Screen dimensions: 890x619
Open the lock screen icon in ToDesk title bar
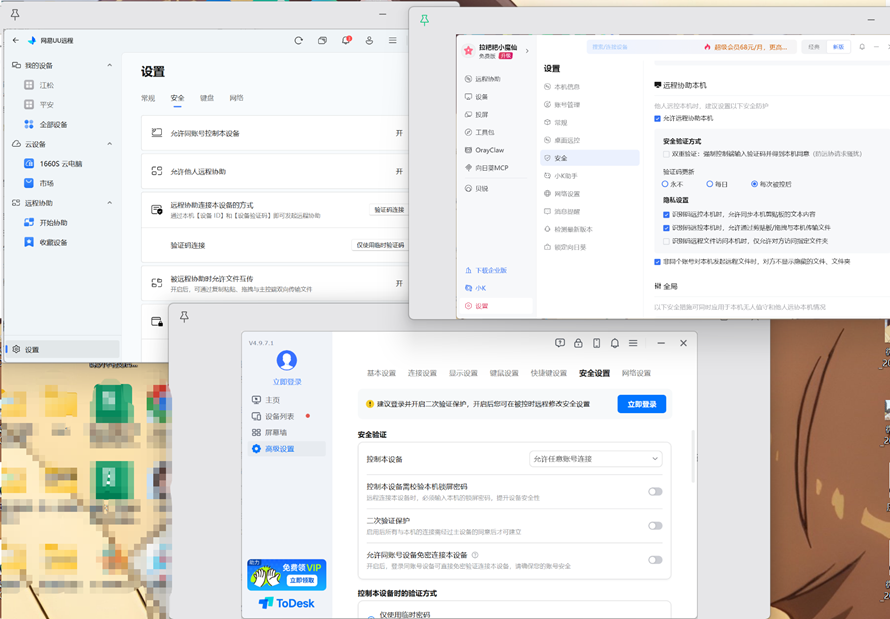(x=578, y=343)
